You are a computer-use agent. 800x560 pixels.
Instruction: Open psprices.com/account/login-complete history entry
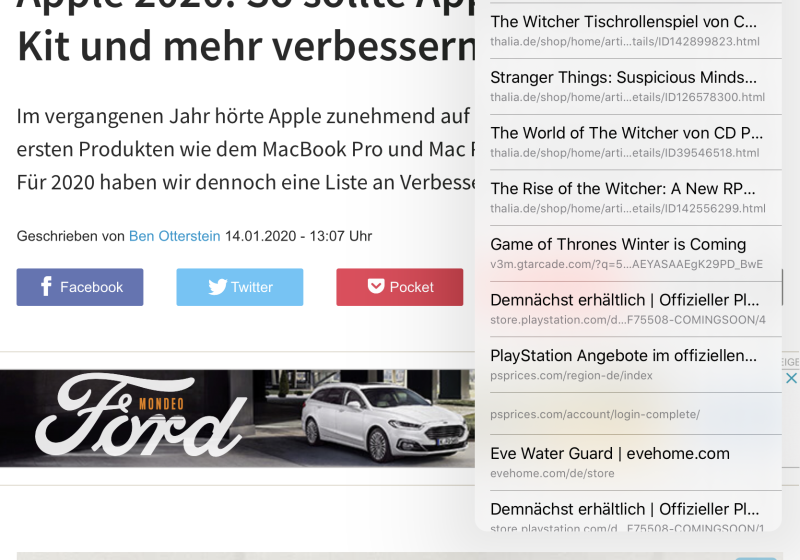coord(636,414)
